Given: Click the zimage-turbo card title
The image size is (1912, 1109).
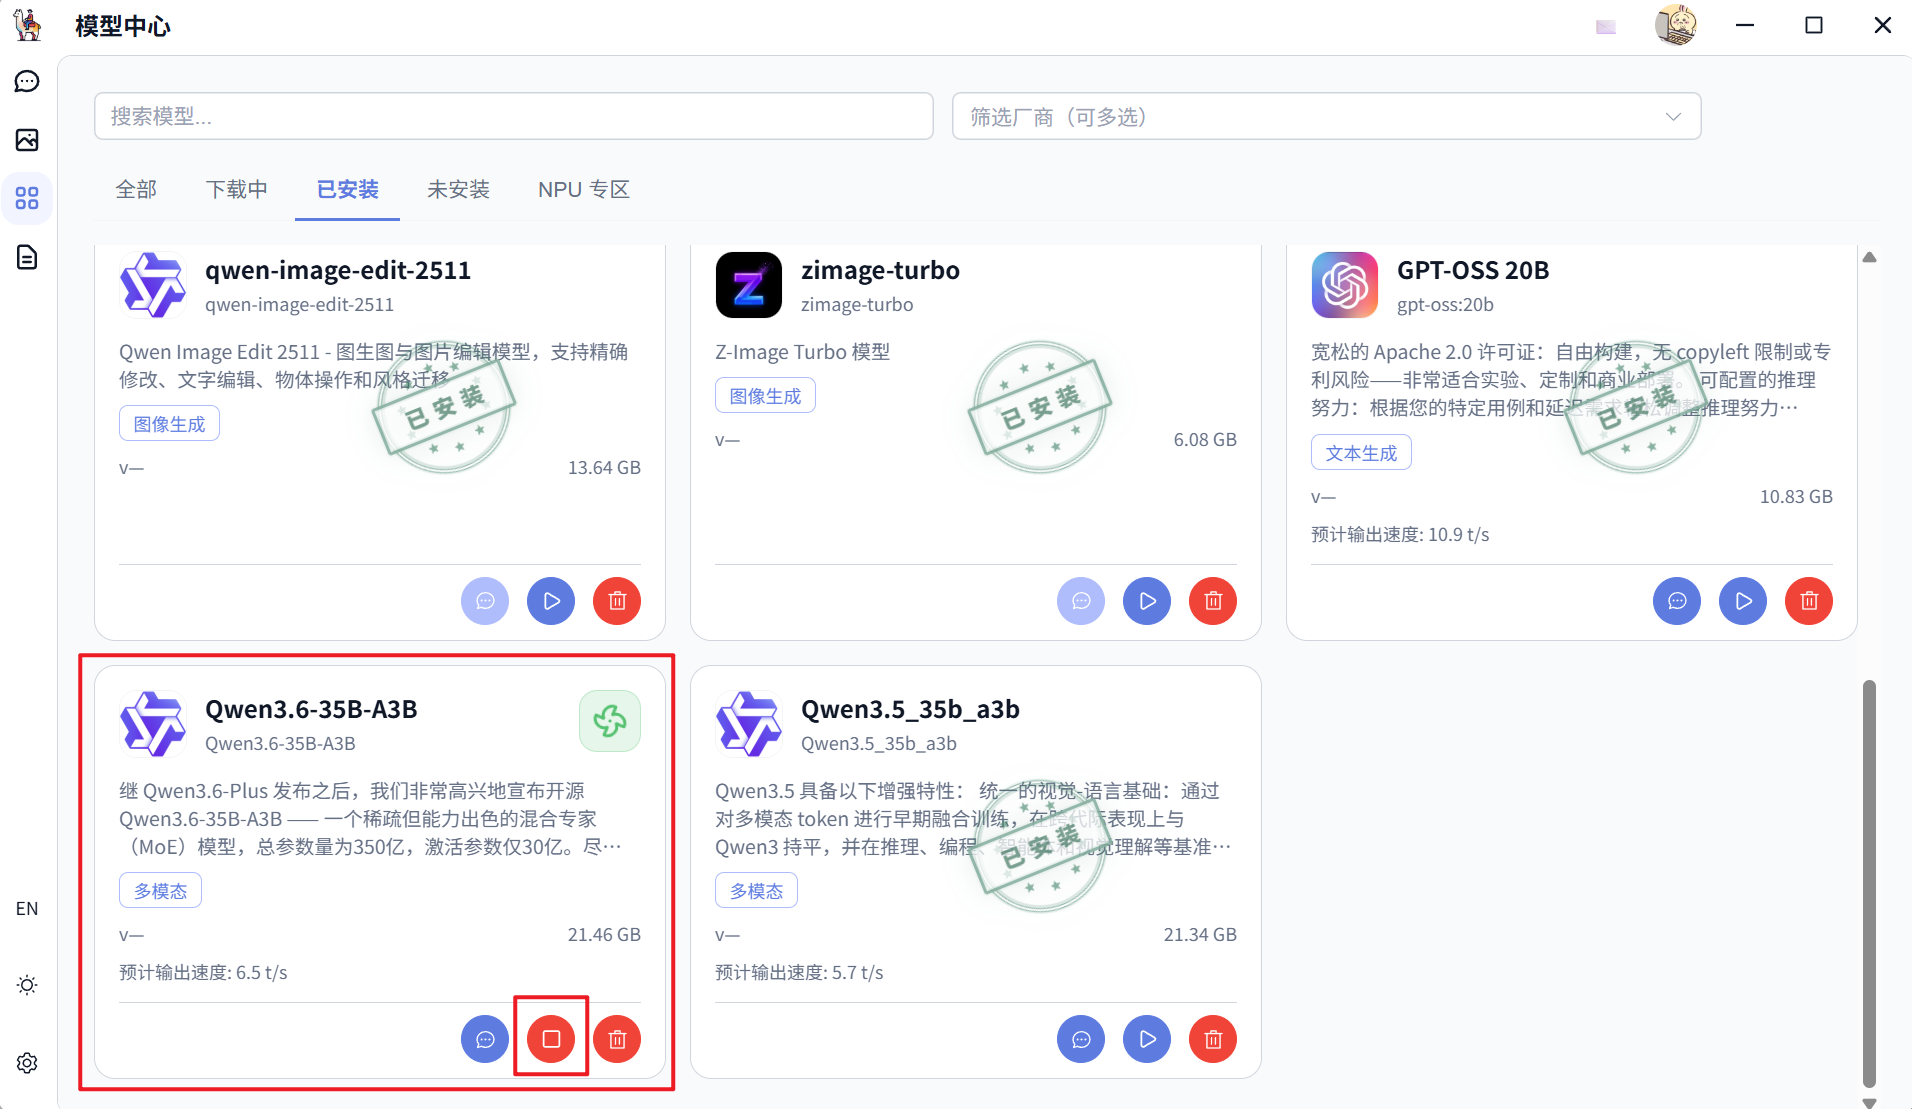Looking at the screenshot, I should pos(880,270).
